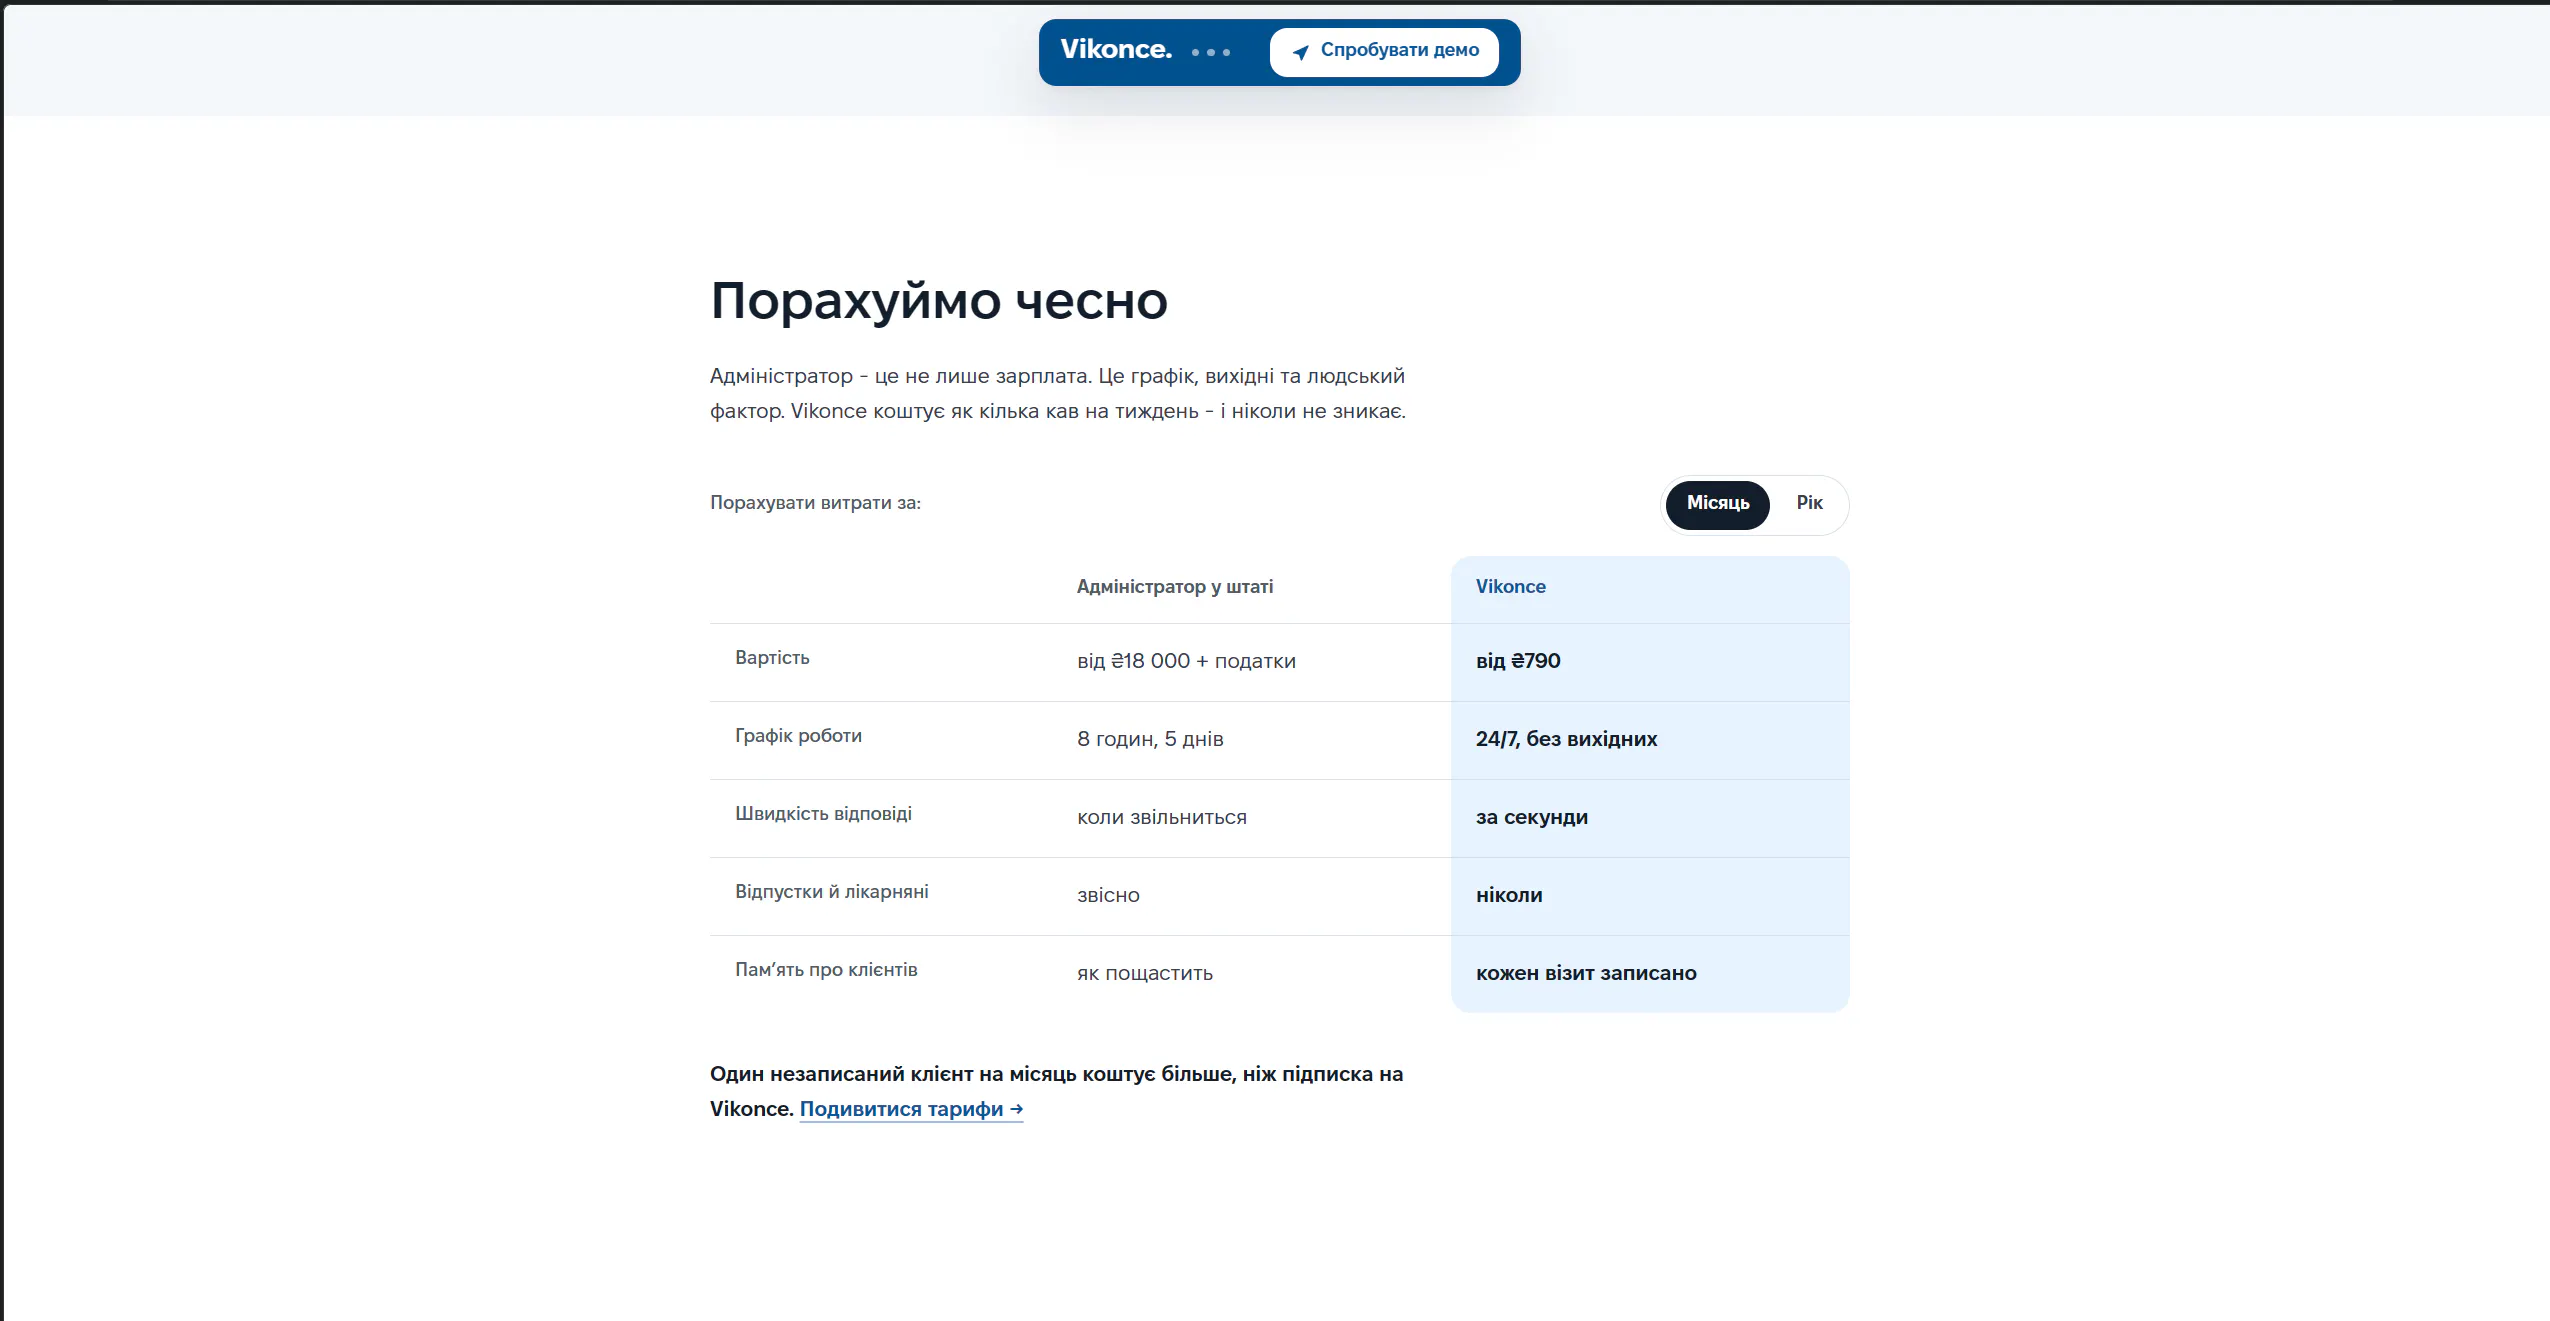The image size is (2550, 1321).
Task: Switch cost calculation to "Рік"
Action: (x=1809, y=503)
